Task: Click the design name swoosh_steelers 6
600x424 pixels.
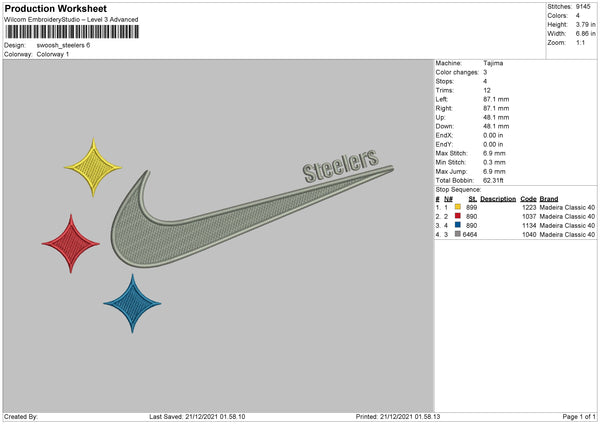Action: [x=64, y=45]
